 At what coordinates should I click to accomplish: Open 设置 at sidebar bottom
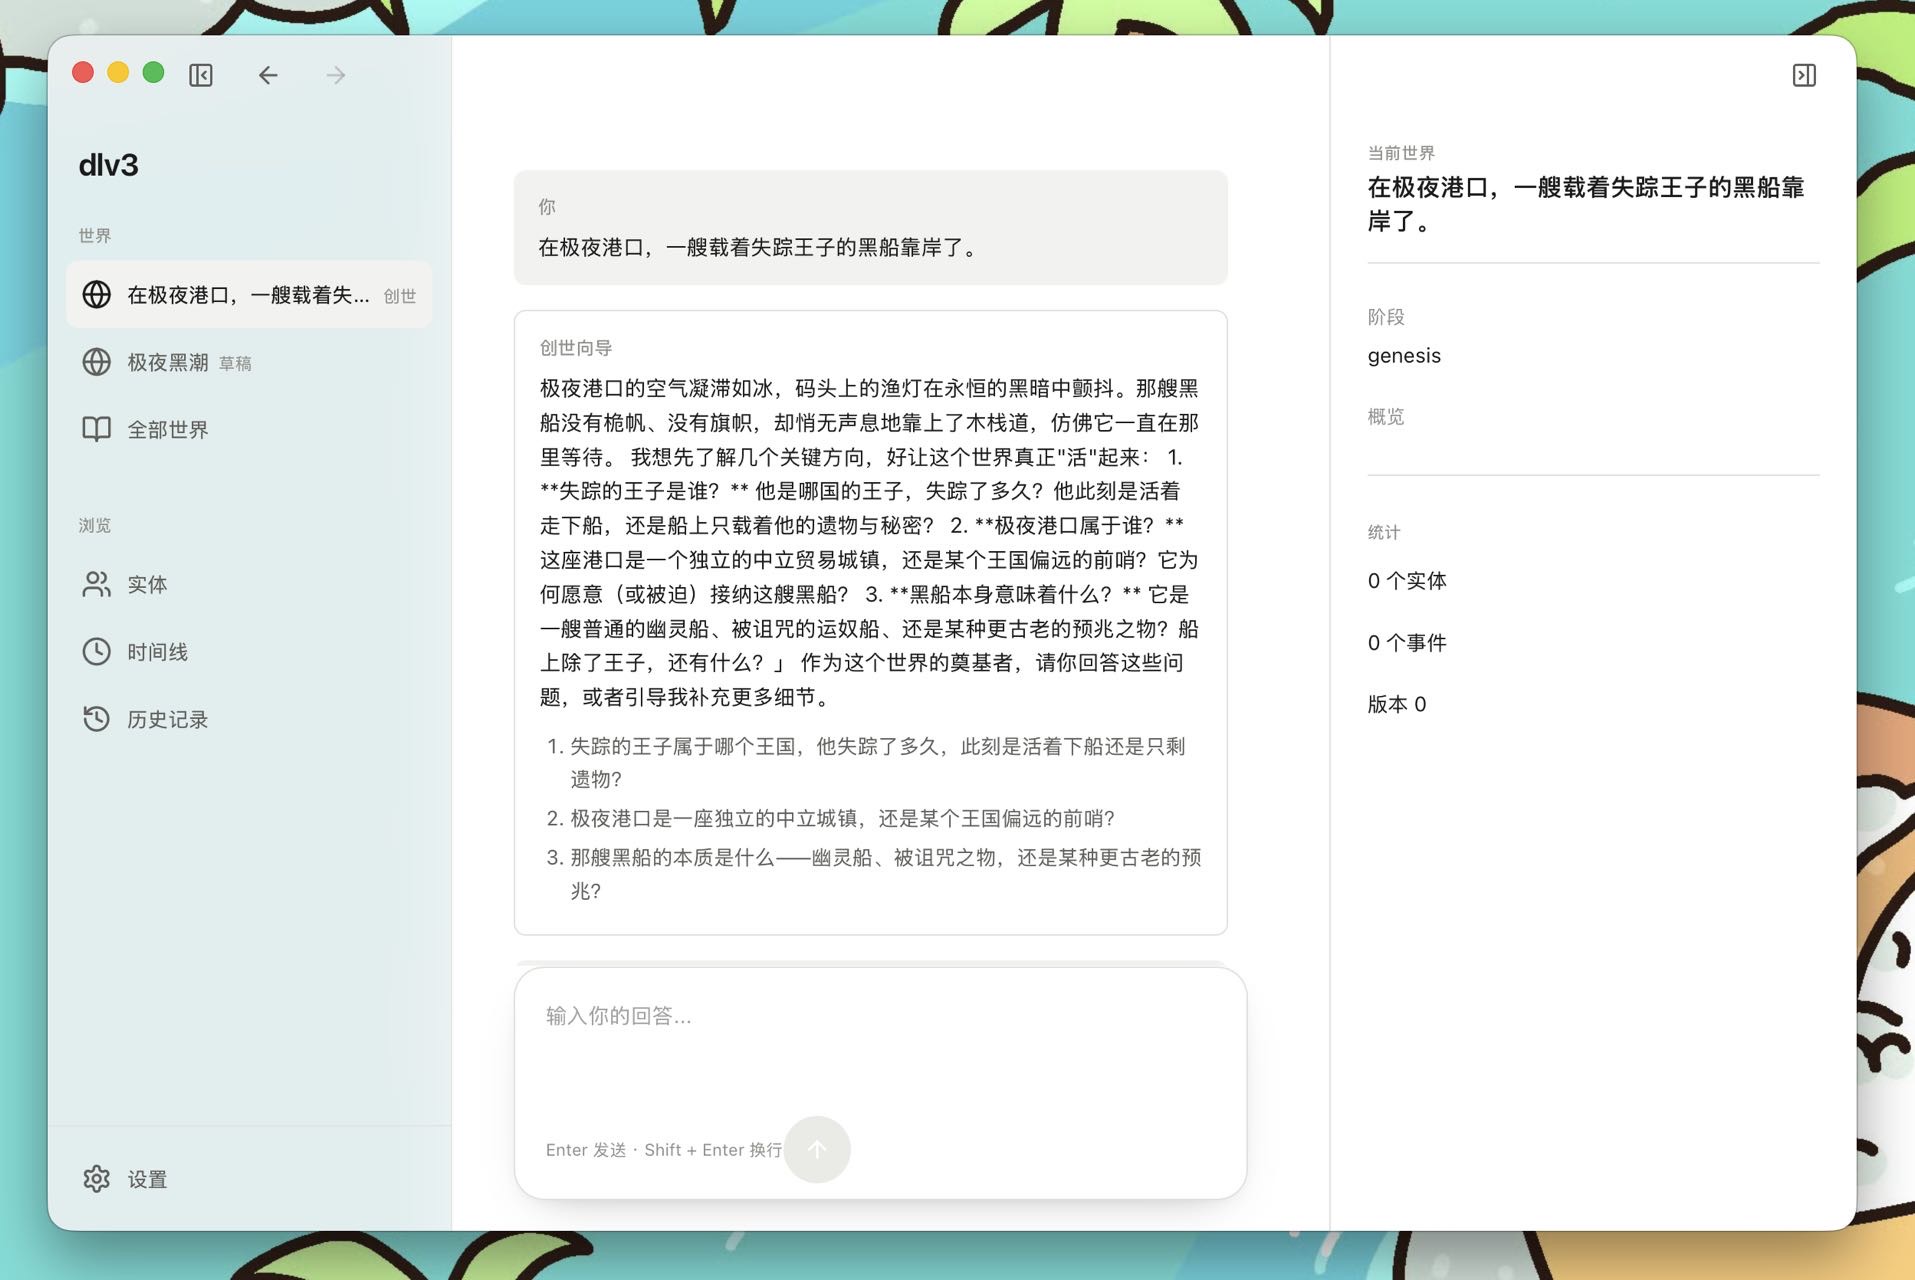[x=249, y=1179]
